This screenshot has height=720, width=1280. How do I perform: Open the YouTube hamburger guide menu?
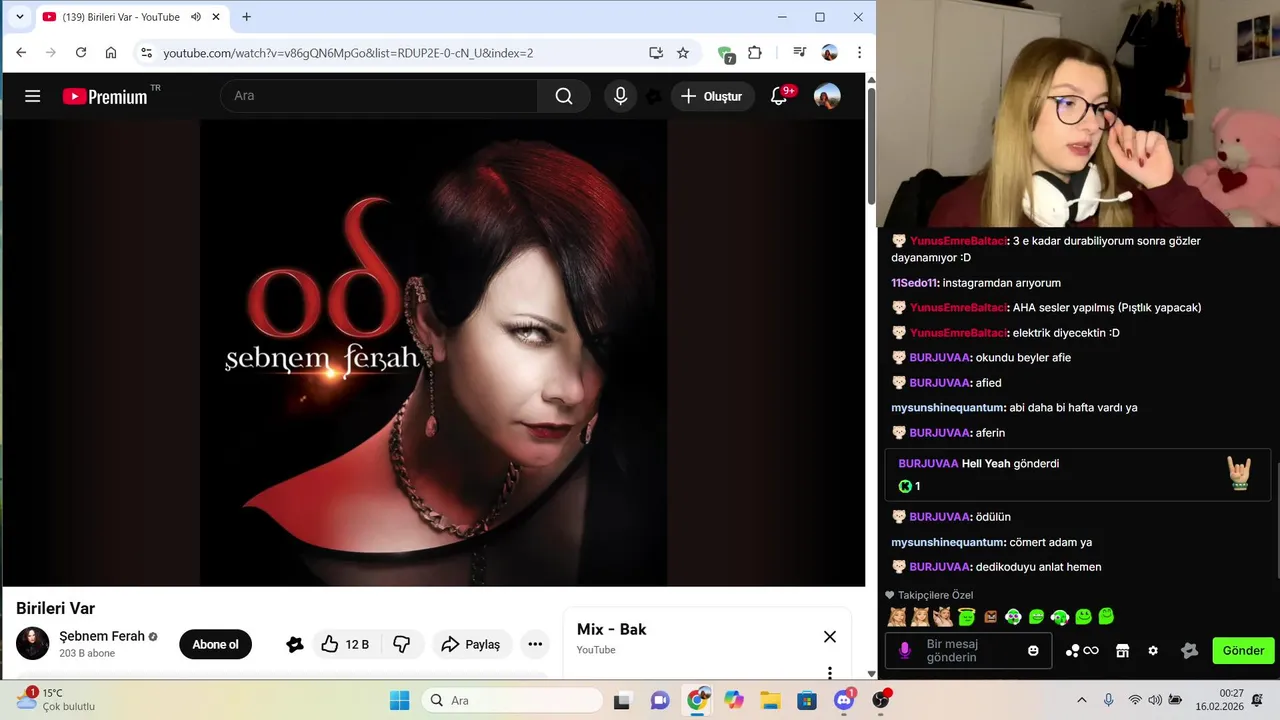coord(32,96)
